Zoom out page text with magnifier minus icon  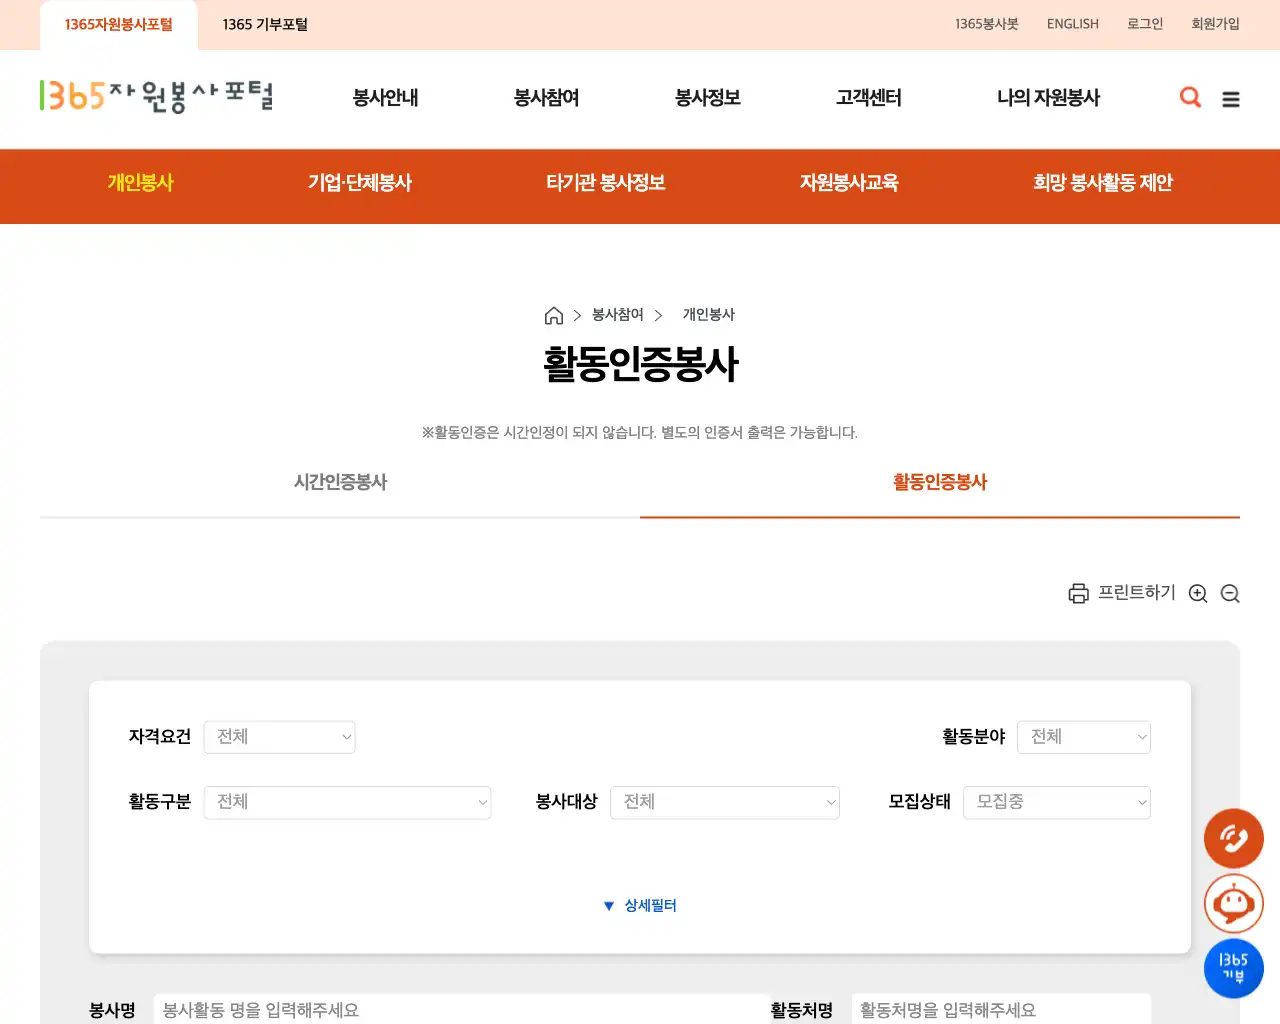(1230, 593)
